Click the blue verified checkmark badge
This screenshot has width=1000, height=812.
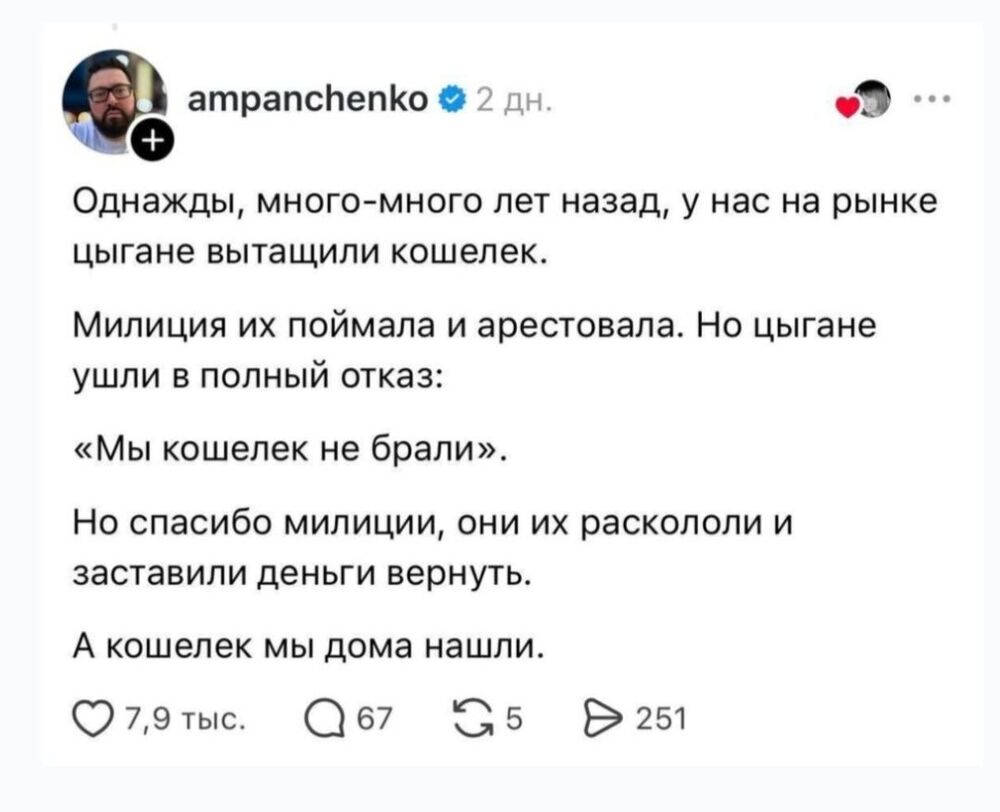tap(452, 100)
